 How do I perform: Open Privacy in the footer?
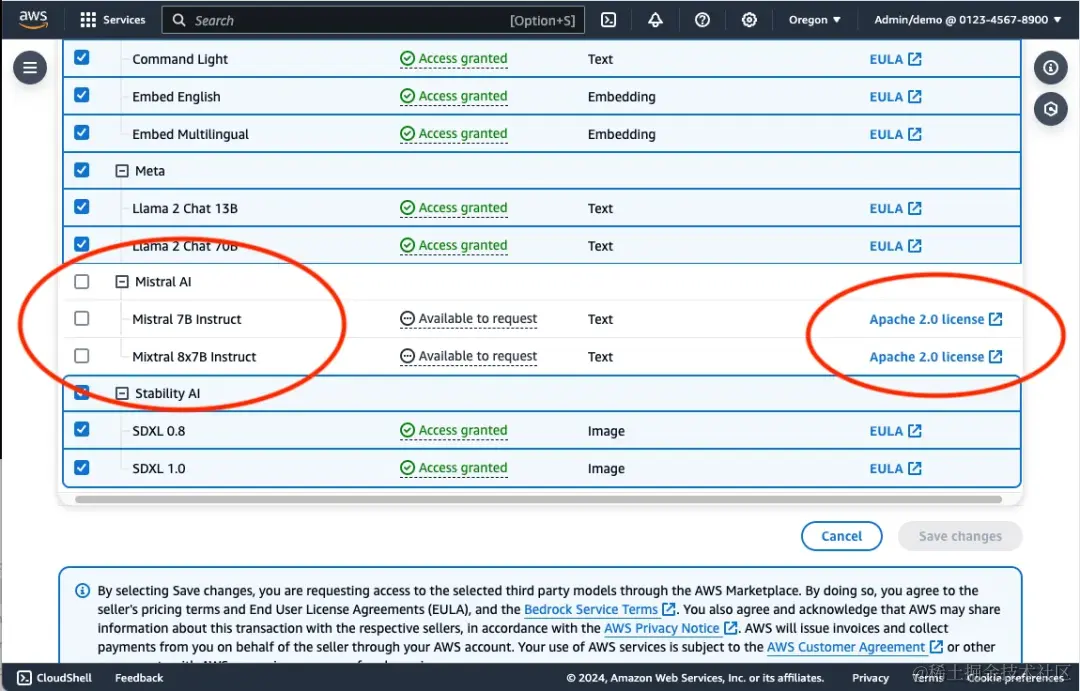[x=870, y=678]
